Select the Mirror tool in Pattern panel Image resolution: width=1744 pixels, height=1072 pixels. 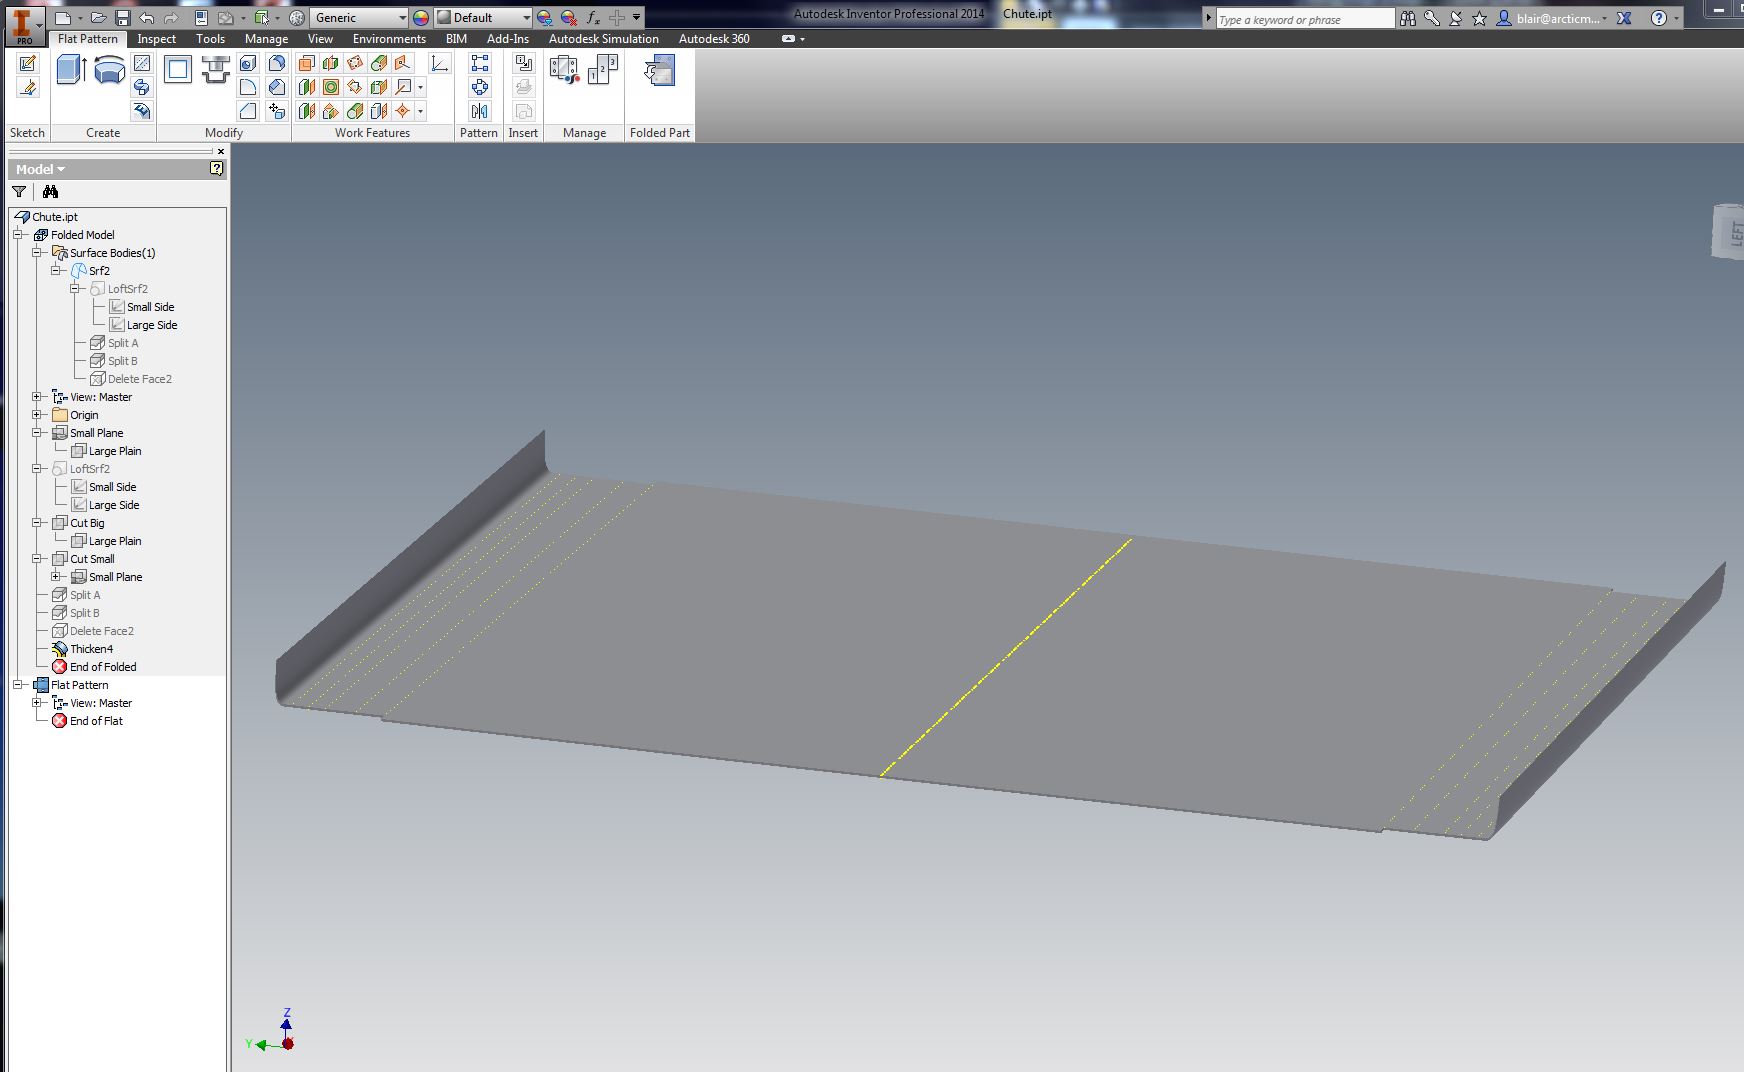(480, 111)
